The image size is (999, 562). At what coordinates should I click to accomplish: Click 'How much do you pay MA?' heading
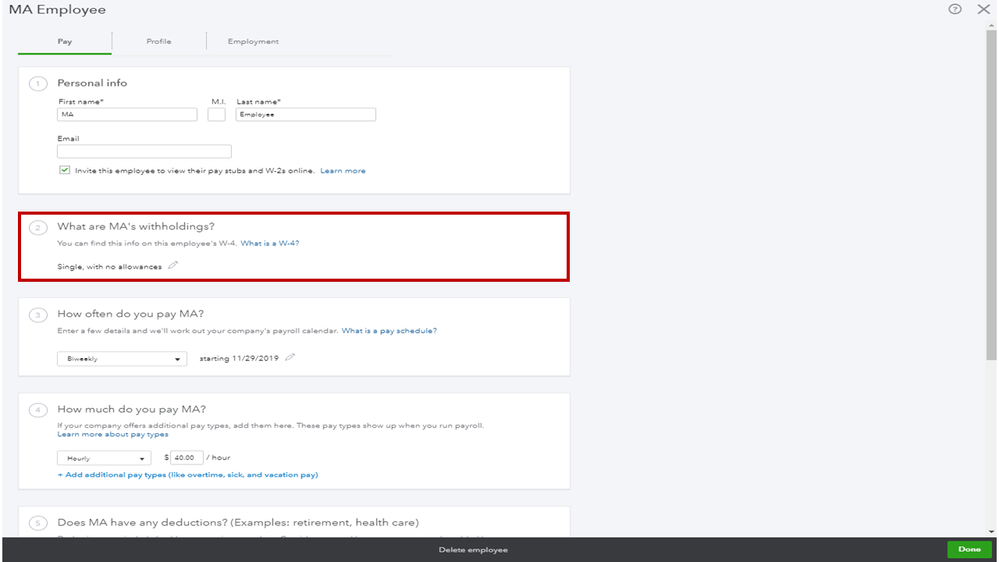[x=132, y=409]
